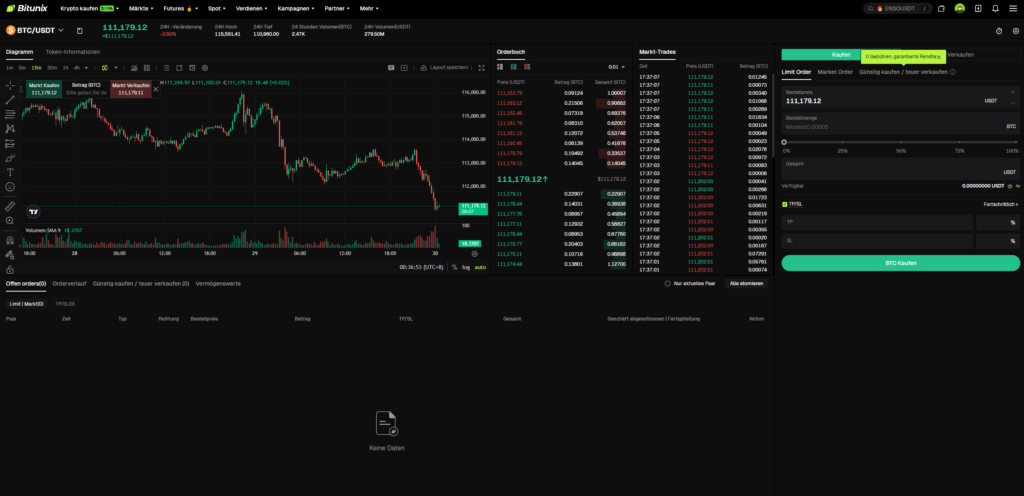
Task: Select the brush drawing tool
Action: coord(10,158)
